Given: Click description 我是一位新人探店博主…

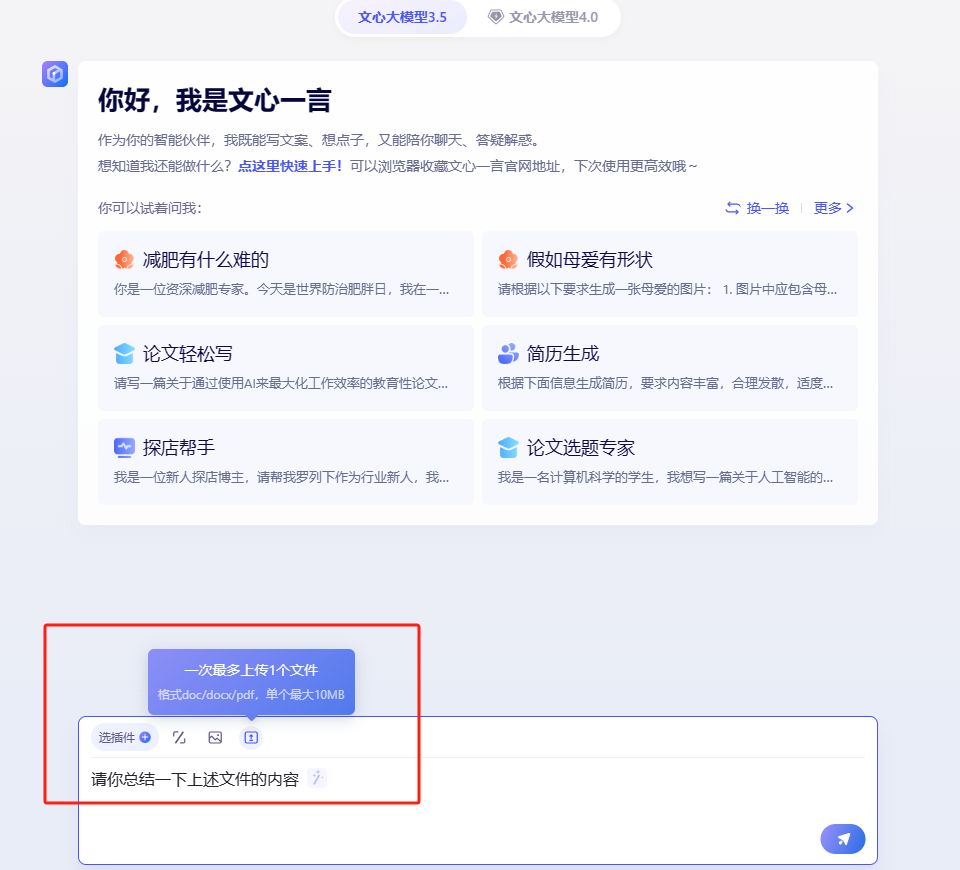Looking at the screenshot, I should [282, 477].
